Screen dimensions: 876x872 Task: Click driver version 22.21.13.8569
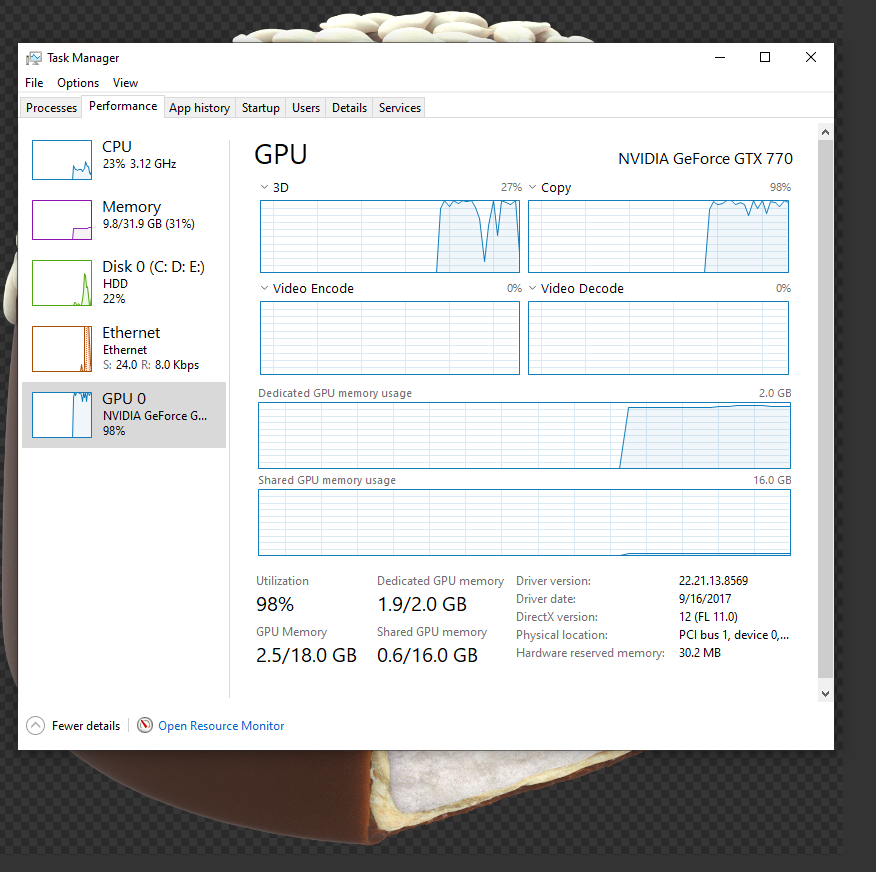pos(713,580)
